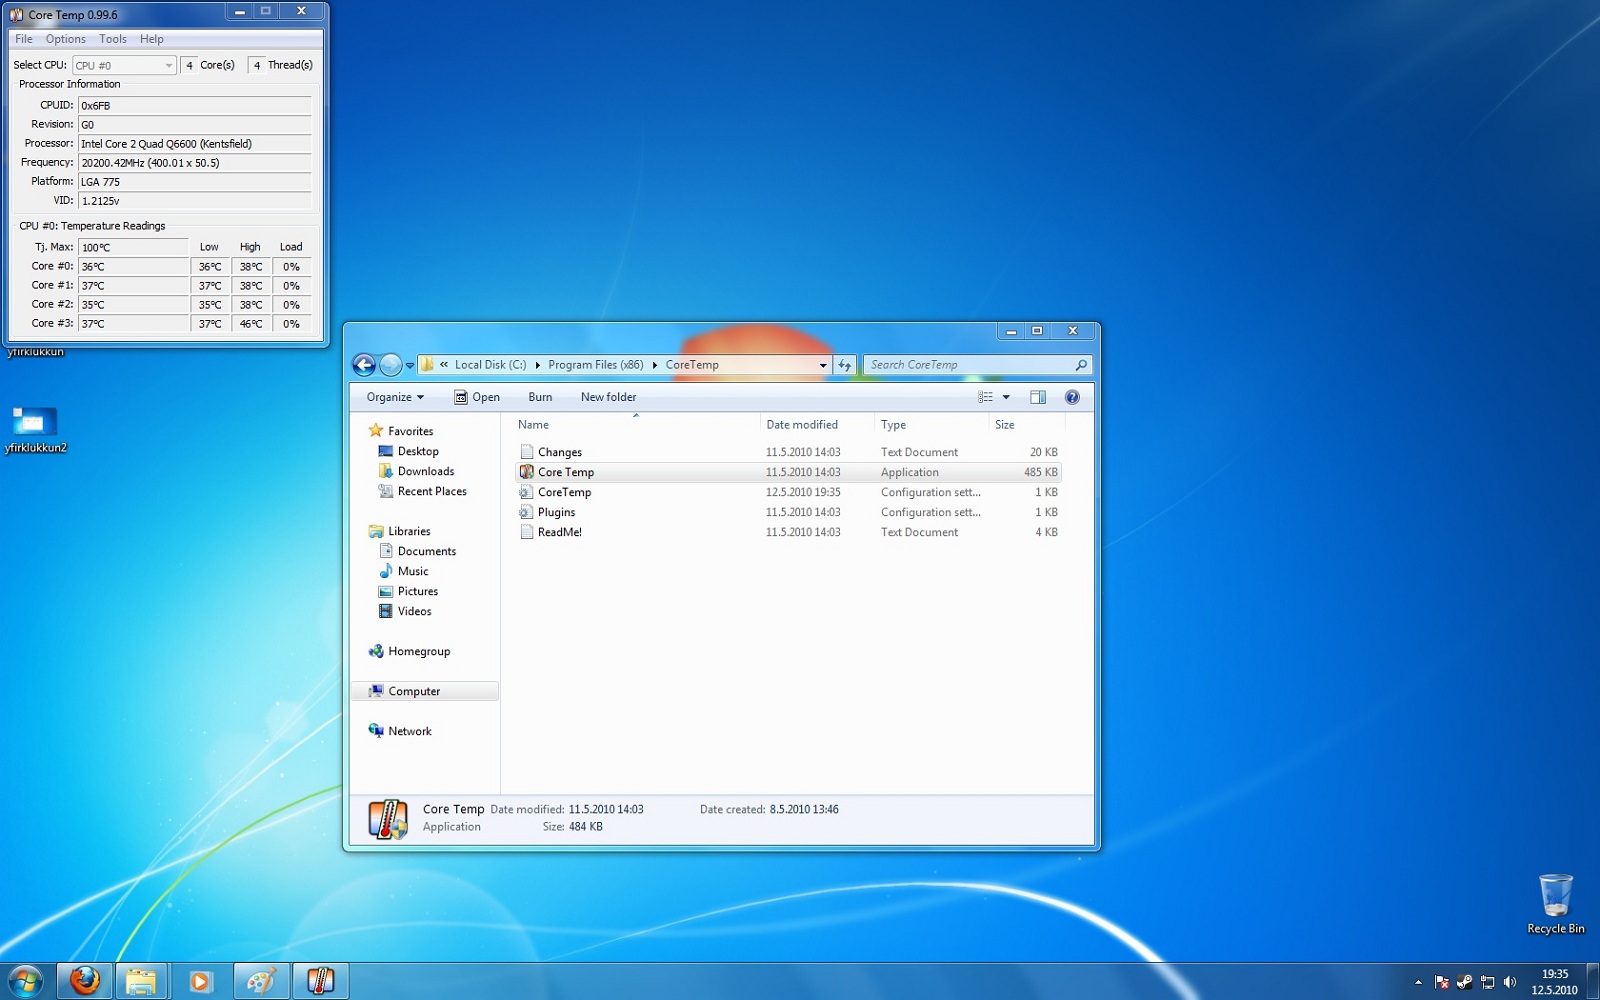Click the Search CoreTemp field

tap(968, 365)
